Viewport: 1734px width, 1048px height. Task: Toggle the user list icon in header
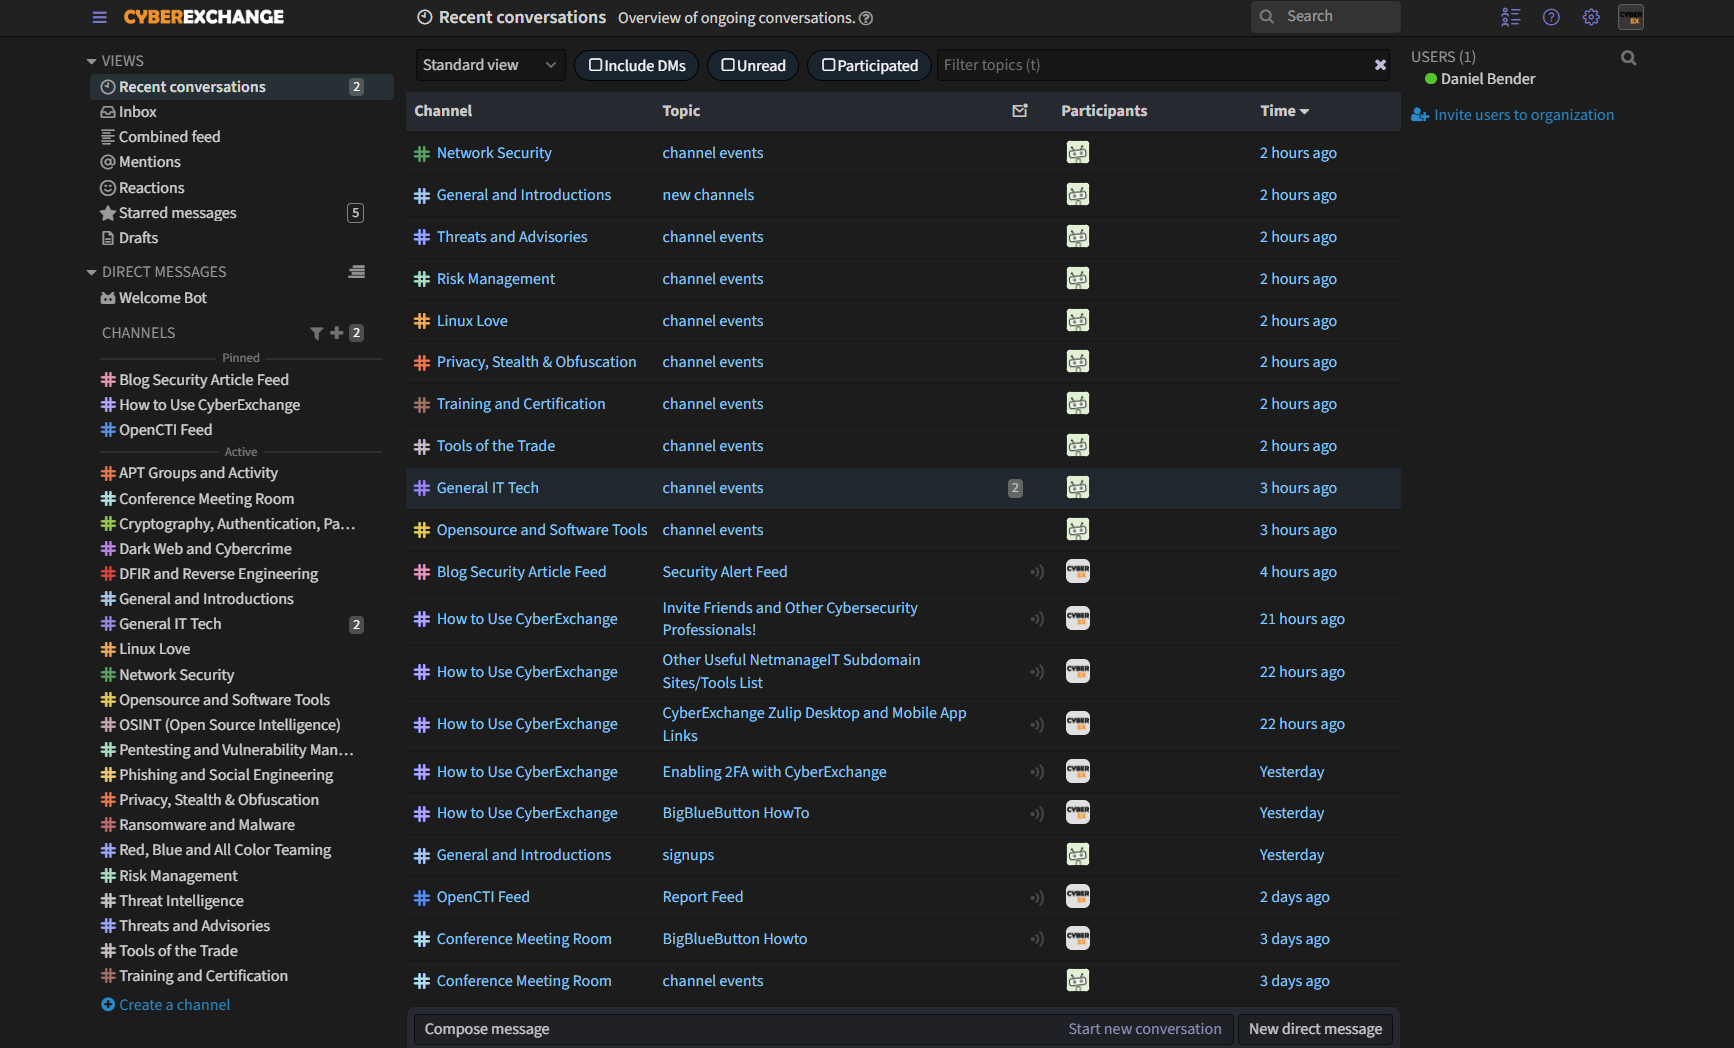[1510, 17]
